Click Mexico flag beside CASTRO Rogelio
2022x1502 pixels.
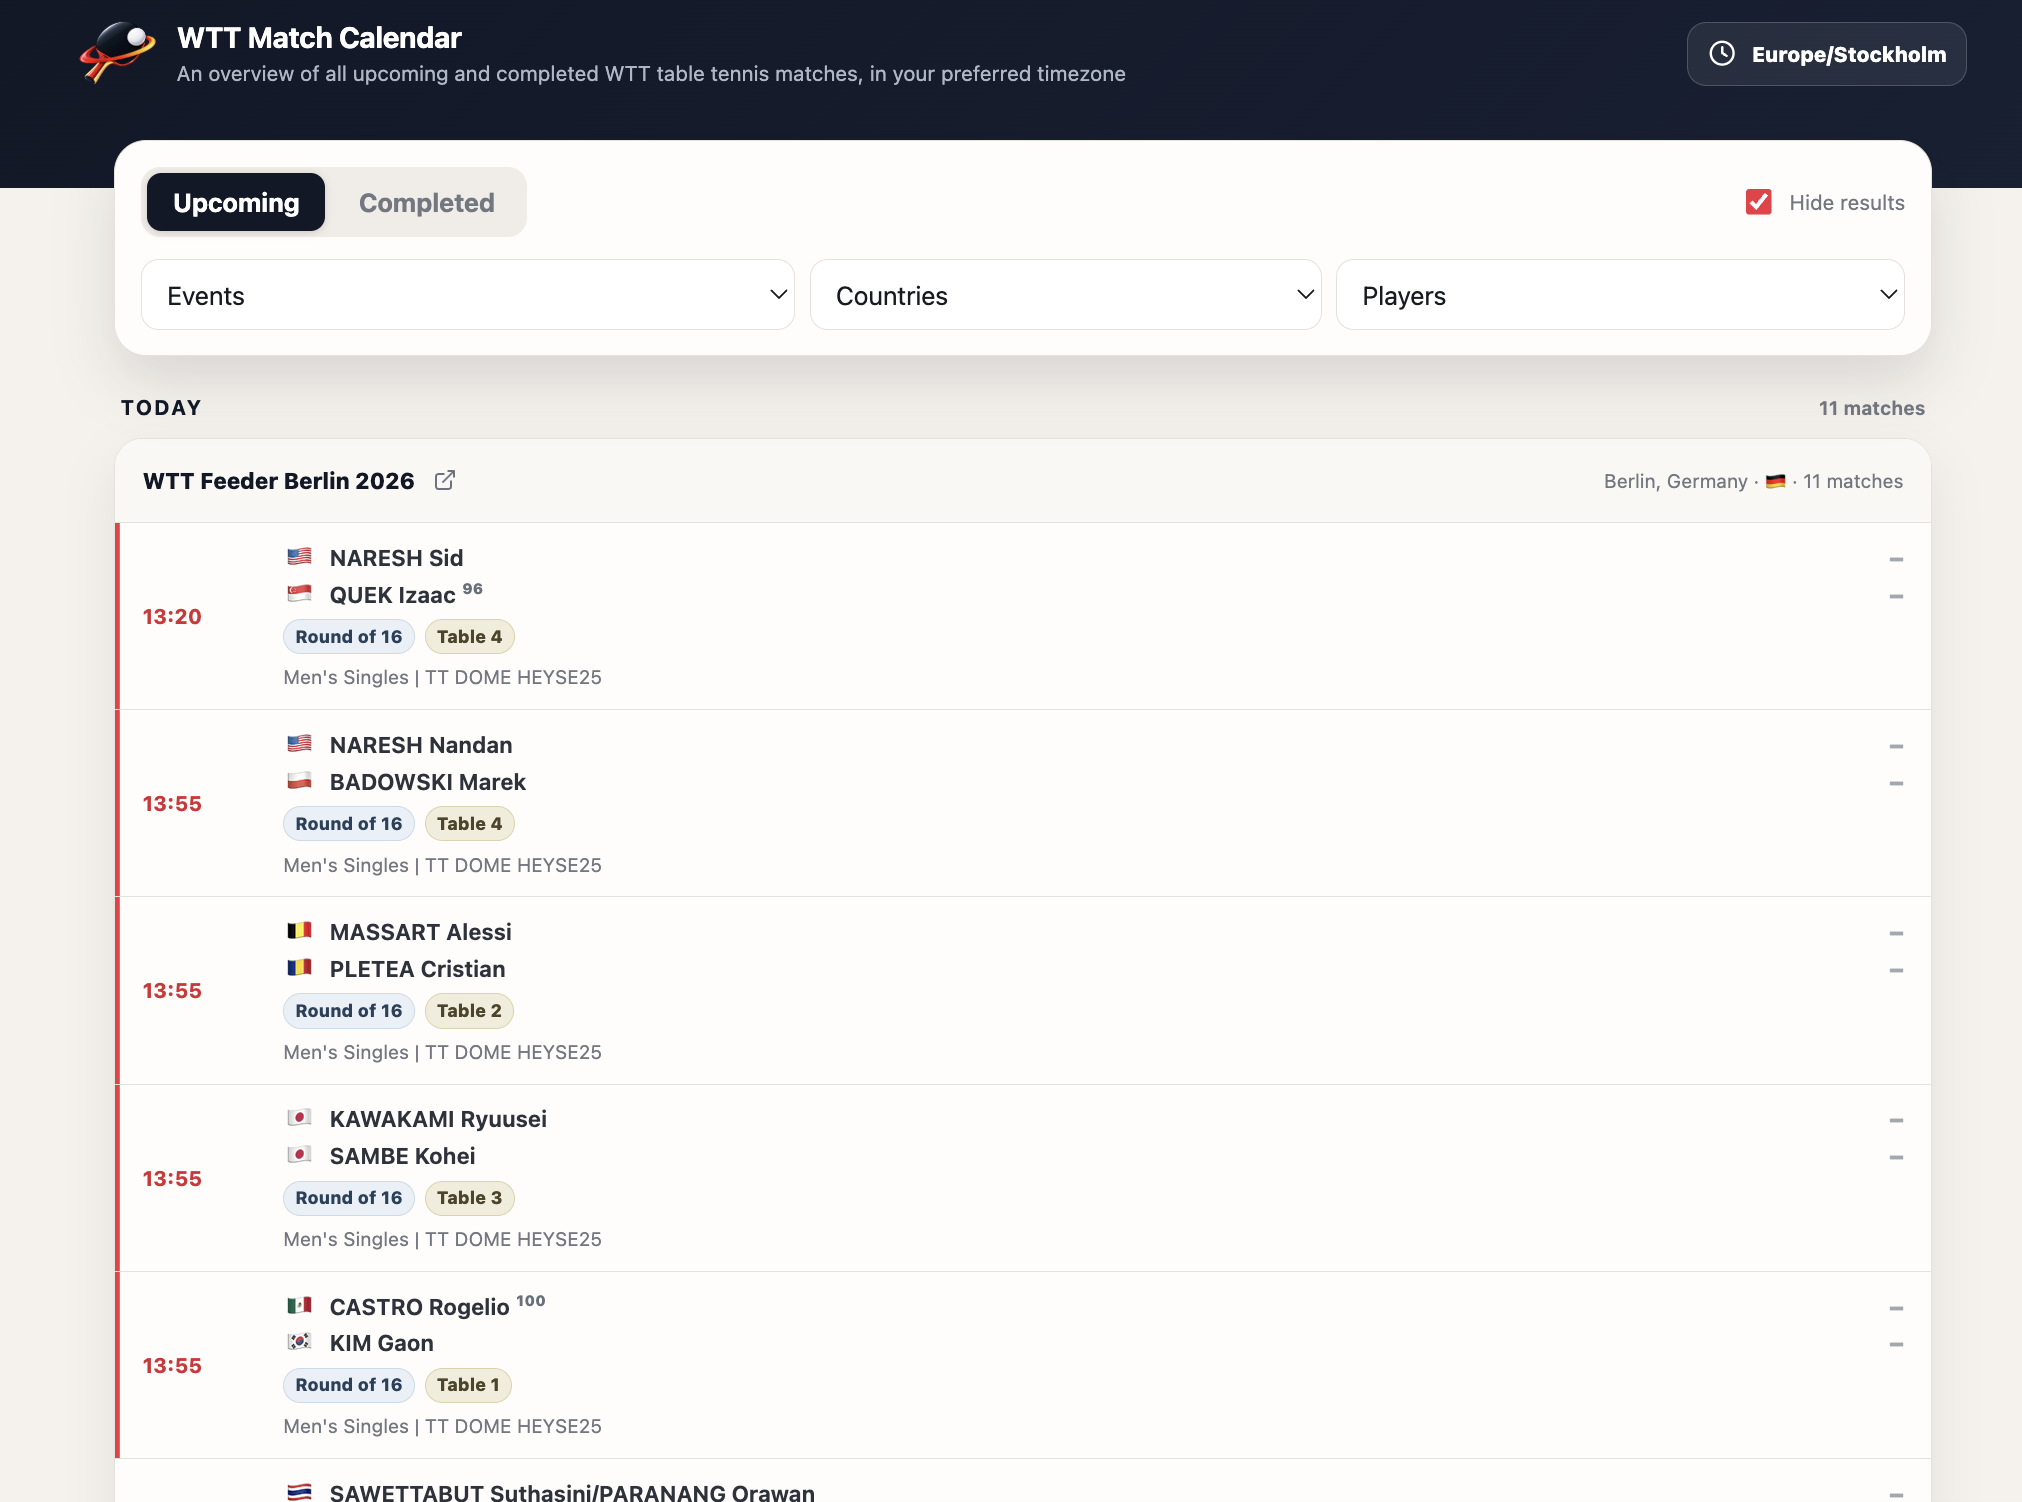(299, 1306)
